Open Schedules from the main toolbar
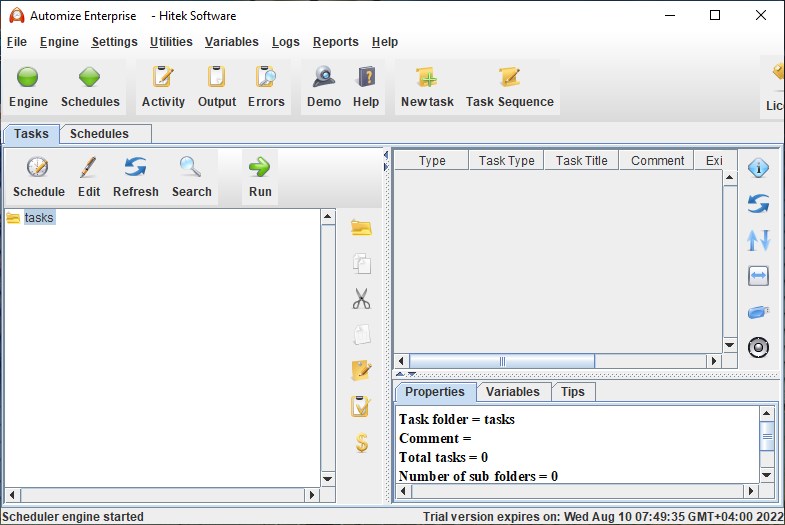785x525 pixels. [90, 87]
